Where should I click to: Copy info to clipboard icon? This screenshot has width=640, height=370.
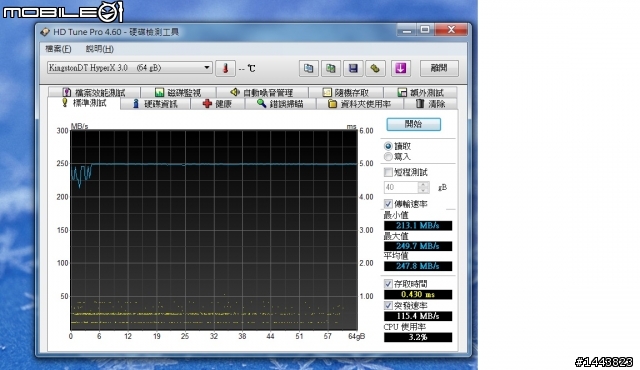pos(309,68)
